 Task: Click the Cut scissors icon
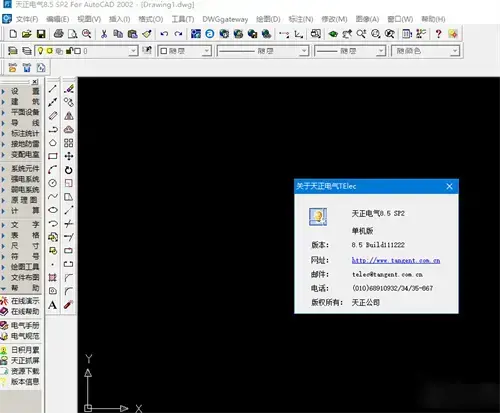[104, 34]
